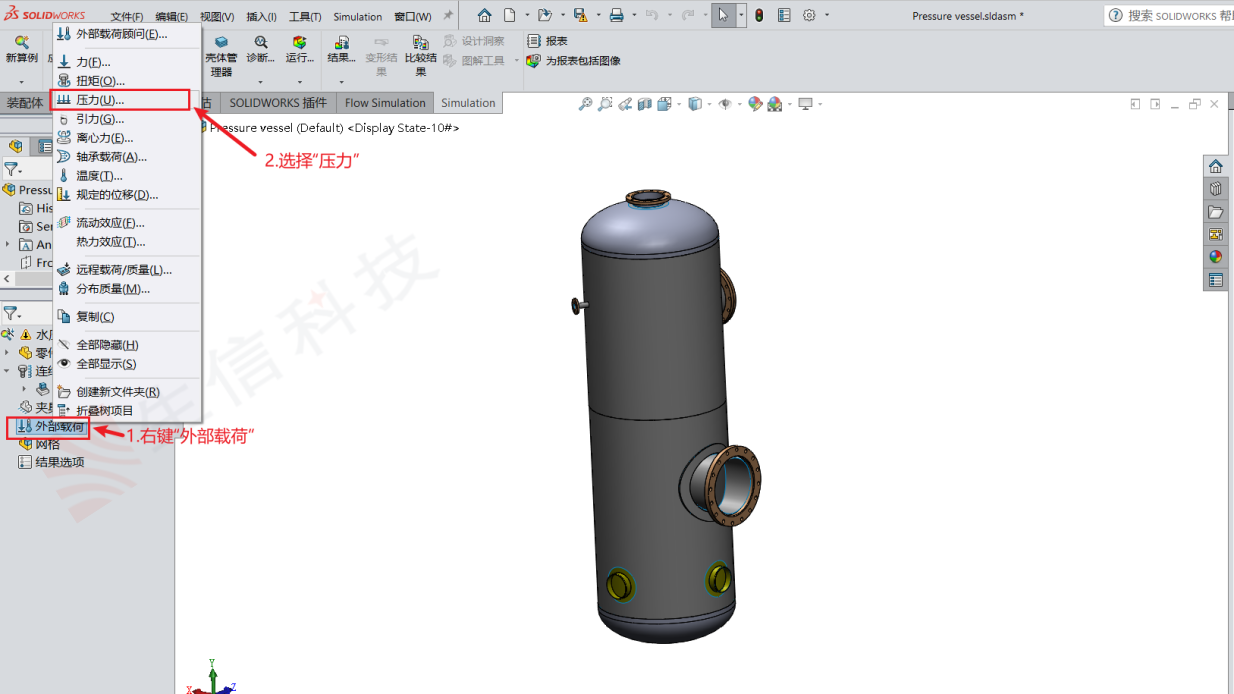Viewport: 1234px width, 694px height.
Task: Expand the 连结 node in the study tree
Action: 8,371
